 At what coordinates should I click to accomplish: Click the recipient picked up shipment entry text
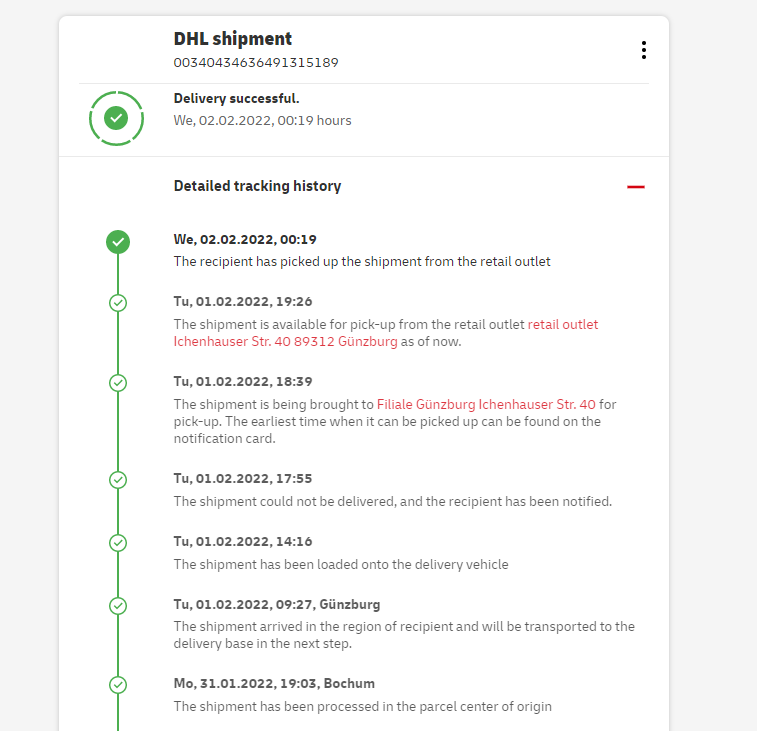tap(362, 261)
